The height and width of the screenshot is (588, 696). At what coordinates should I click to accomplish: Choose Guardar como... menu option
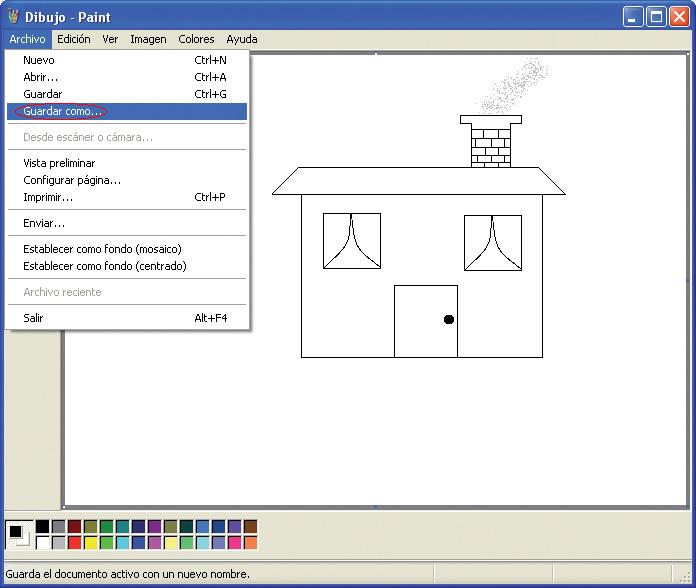(x=127, y=111)
